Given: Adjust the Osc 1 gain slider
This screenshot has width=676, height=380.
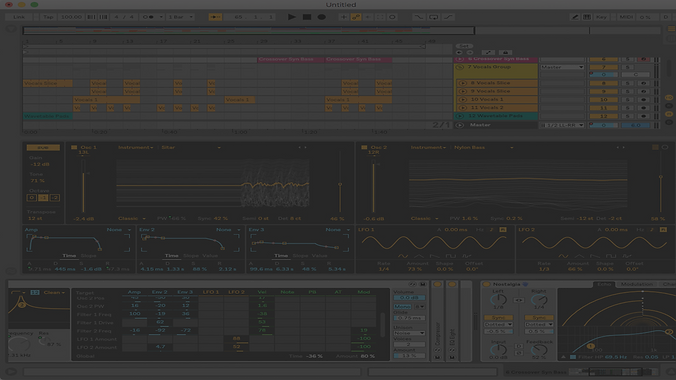Looking at the screenshot, I should [83, 185].
